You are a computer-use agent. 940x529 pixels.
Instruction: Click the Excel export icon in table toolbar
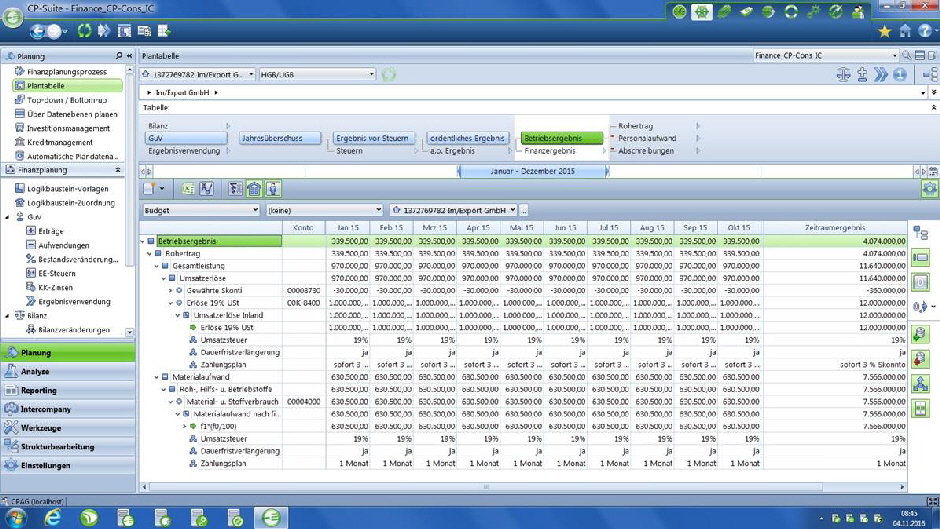click(188, 189)
